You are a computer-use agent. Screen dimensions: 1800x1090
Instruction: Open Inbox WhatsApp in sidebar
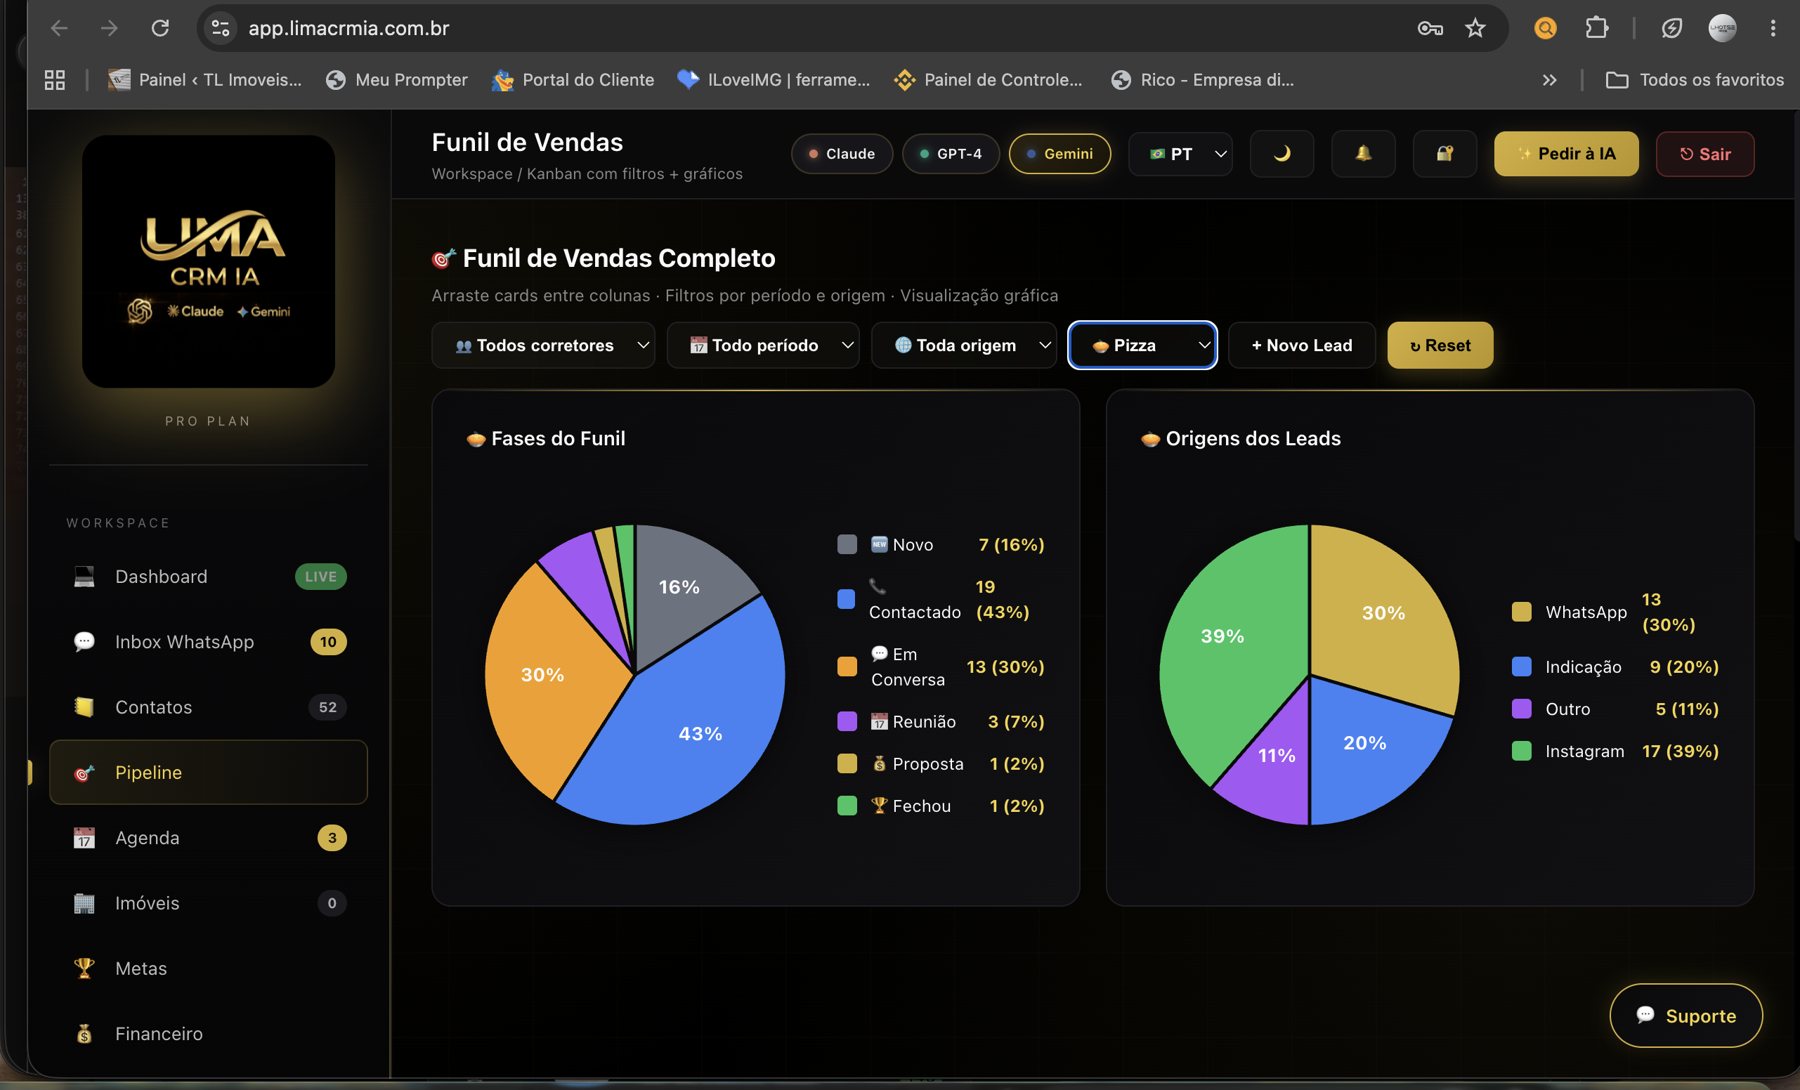click(208, 642)
